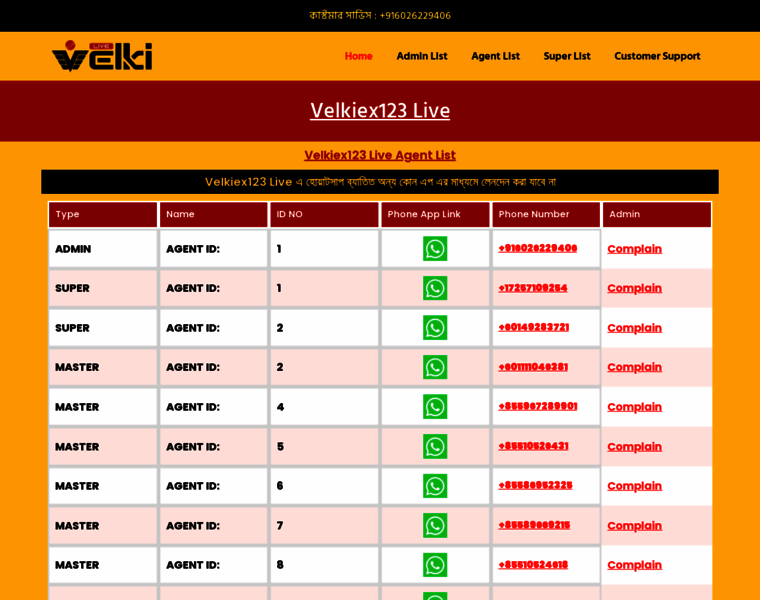Select the ADMIN type cell
This screenshot has width=760, height=600.
pos(103,249)
